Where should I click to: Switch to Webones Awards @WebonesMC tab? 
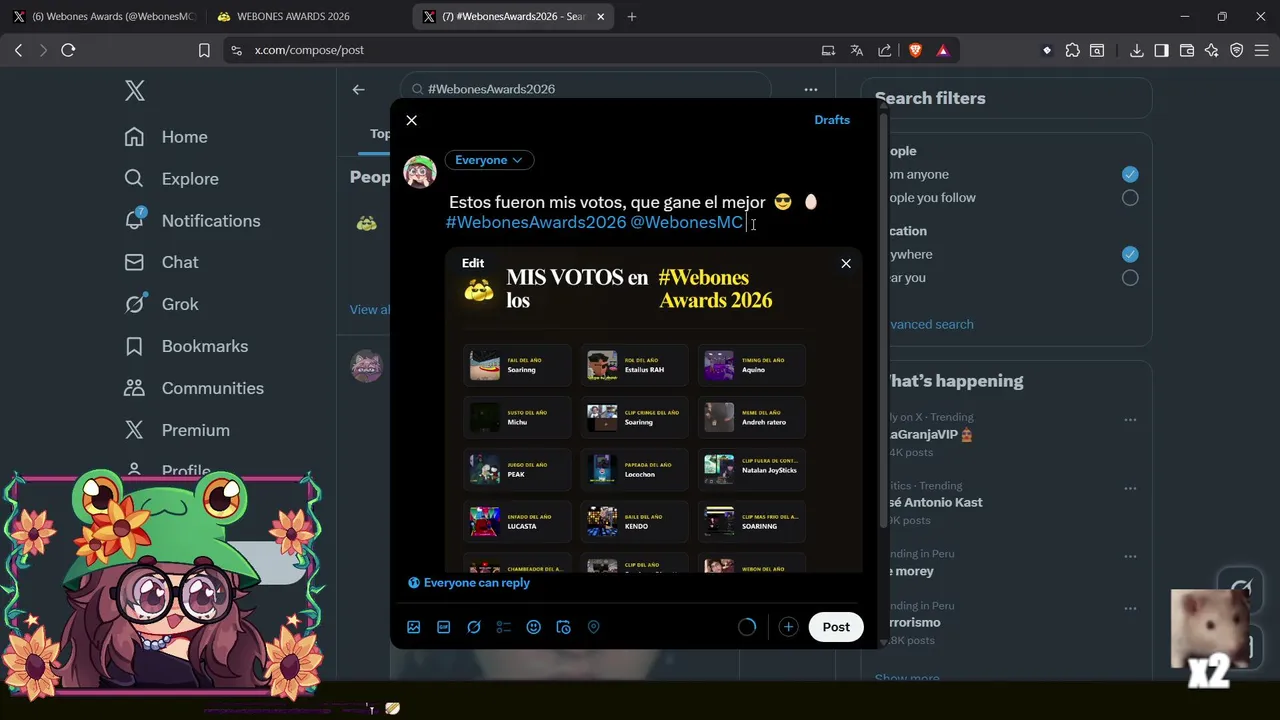[x=104, y=16]
